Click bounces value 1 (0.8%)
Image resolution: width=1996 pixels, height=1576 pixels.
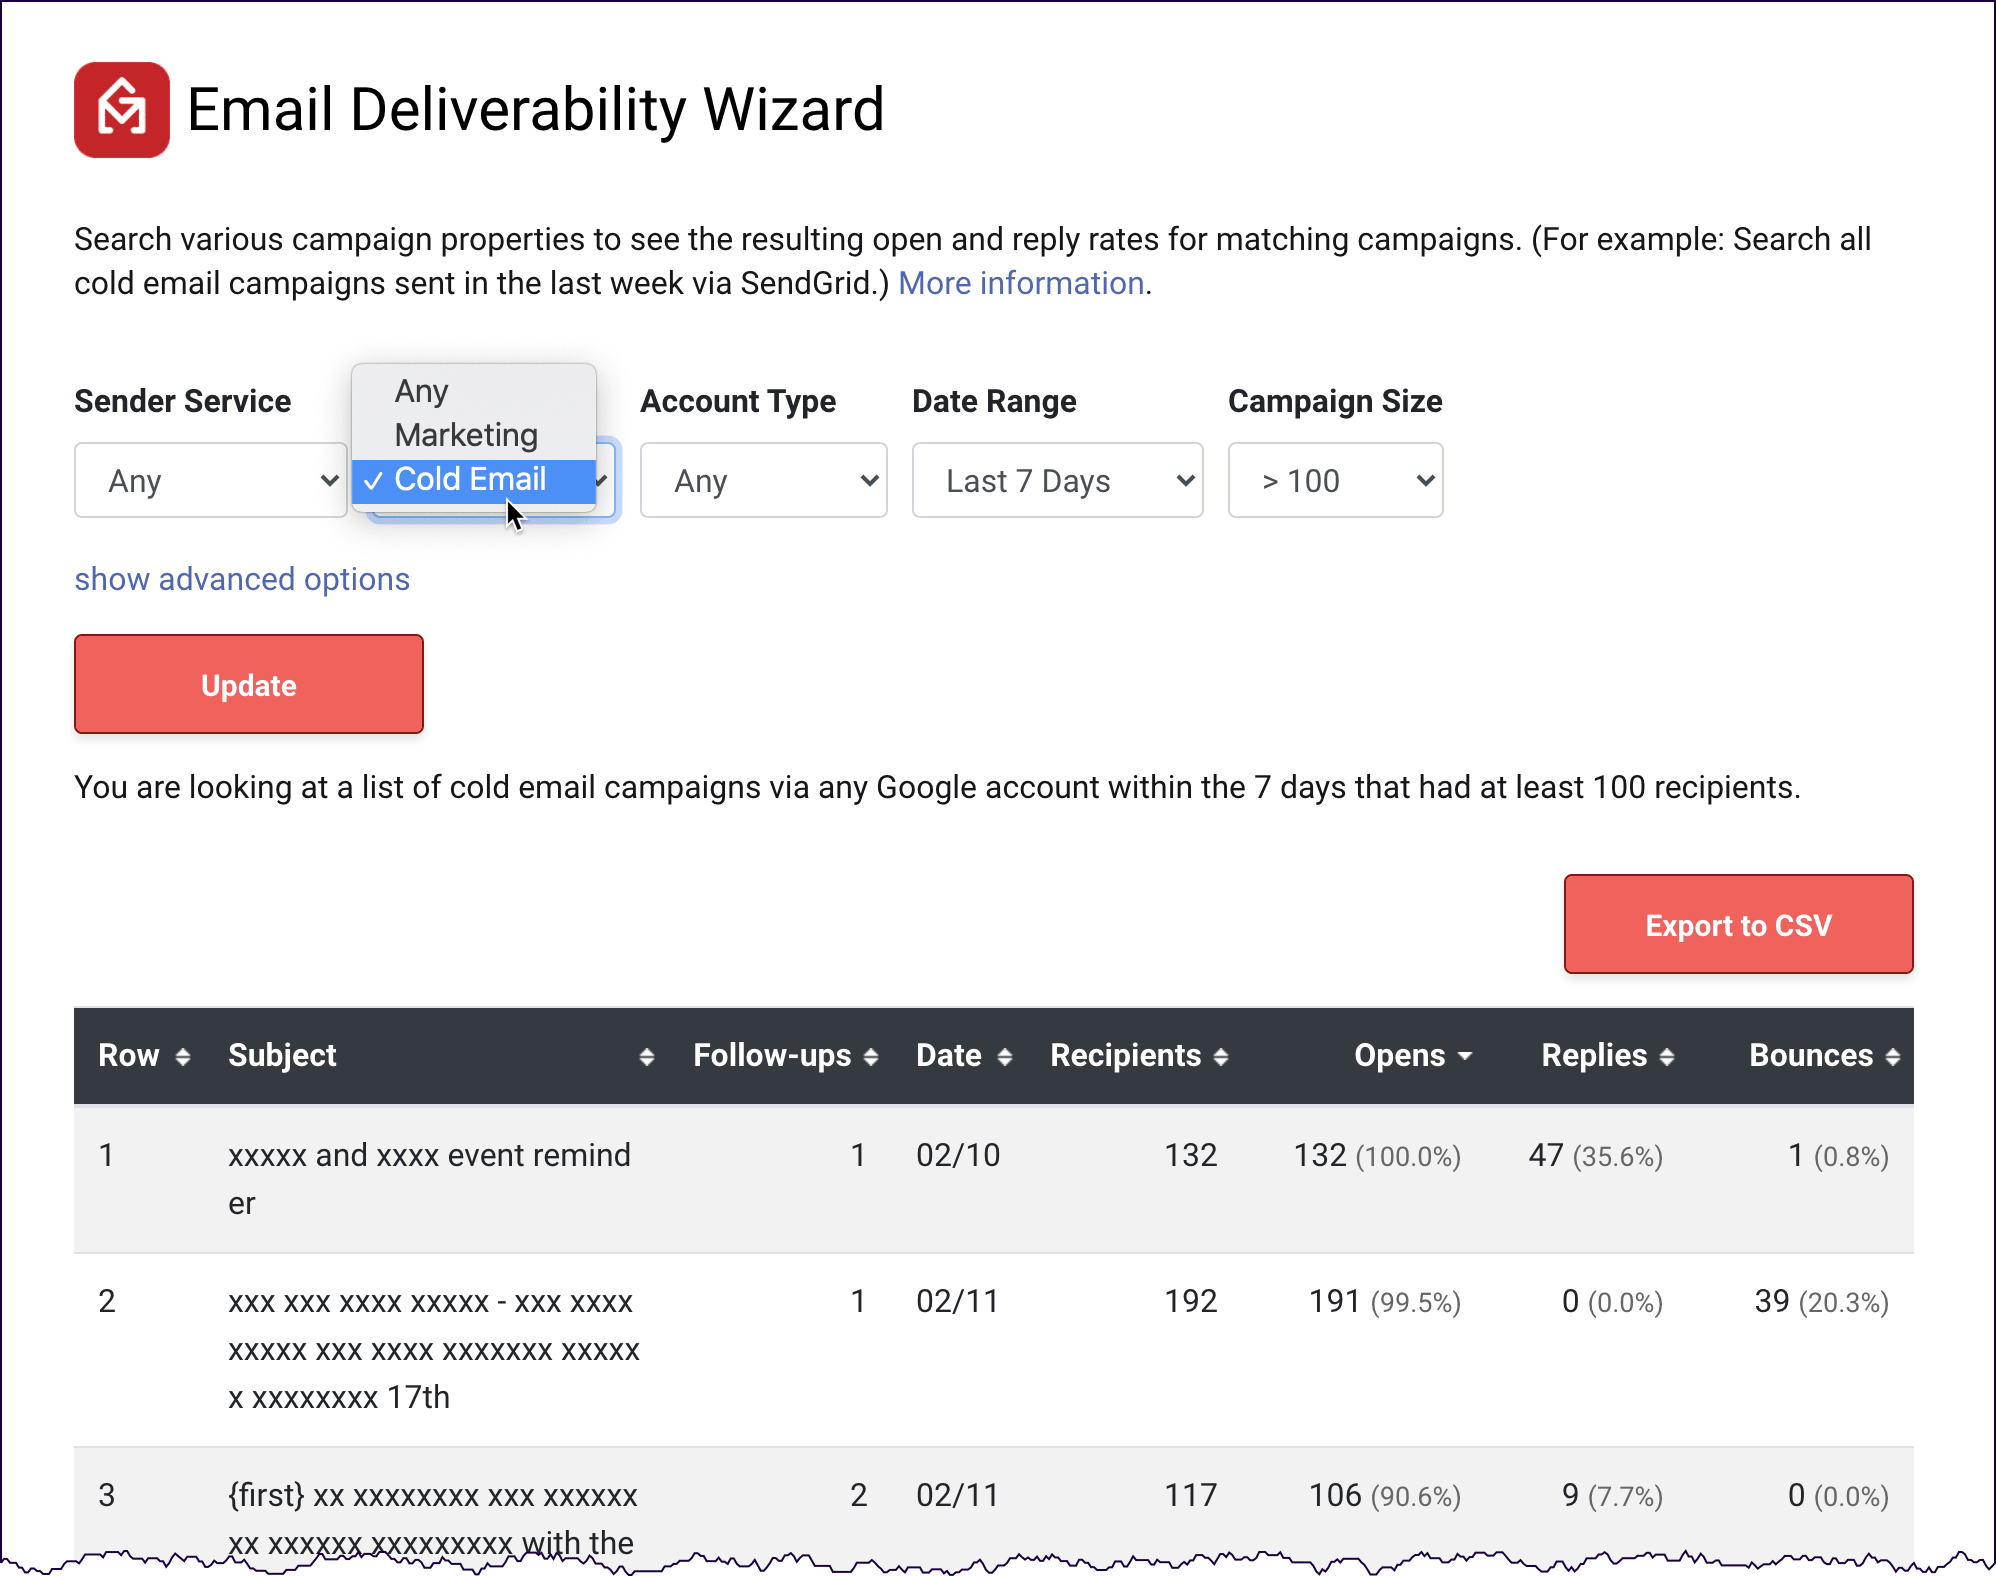[x=1838, y=1156]
